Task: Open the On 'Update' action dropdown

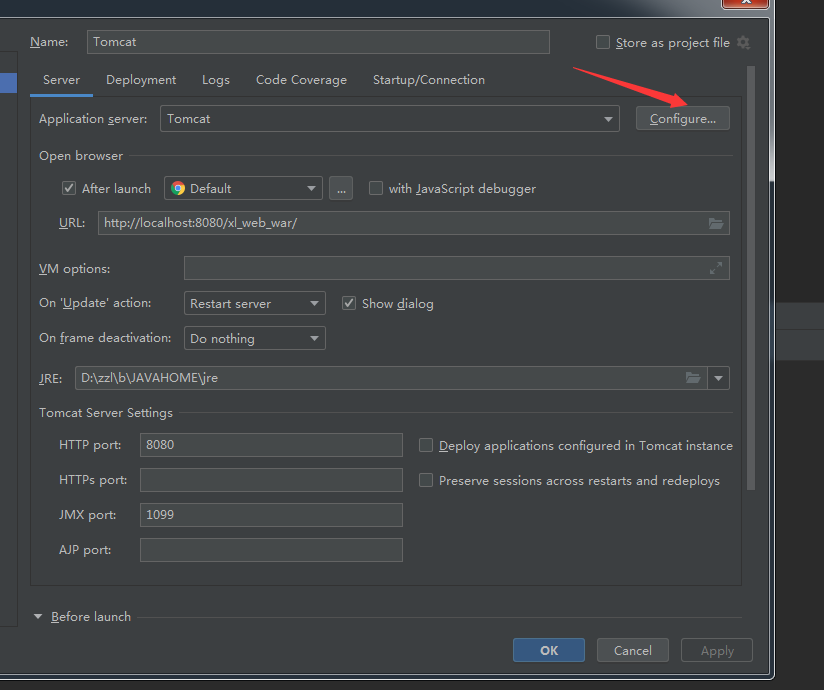Action: click(255, 303)
